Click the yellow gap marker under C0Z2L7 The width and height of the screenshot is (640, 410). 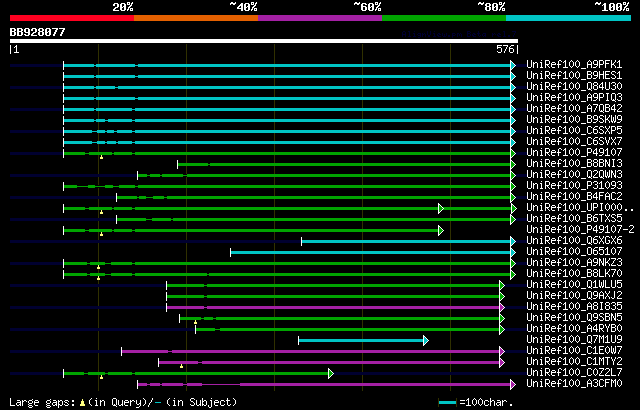click(101, 377)
